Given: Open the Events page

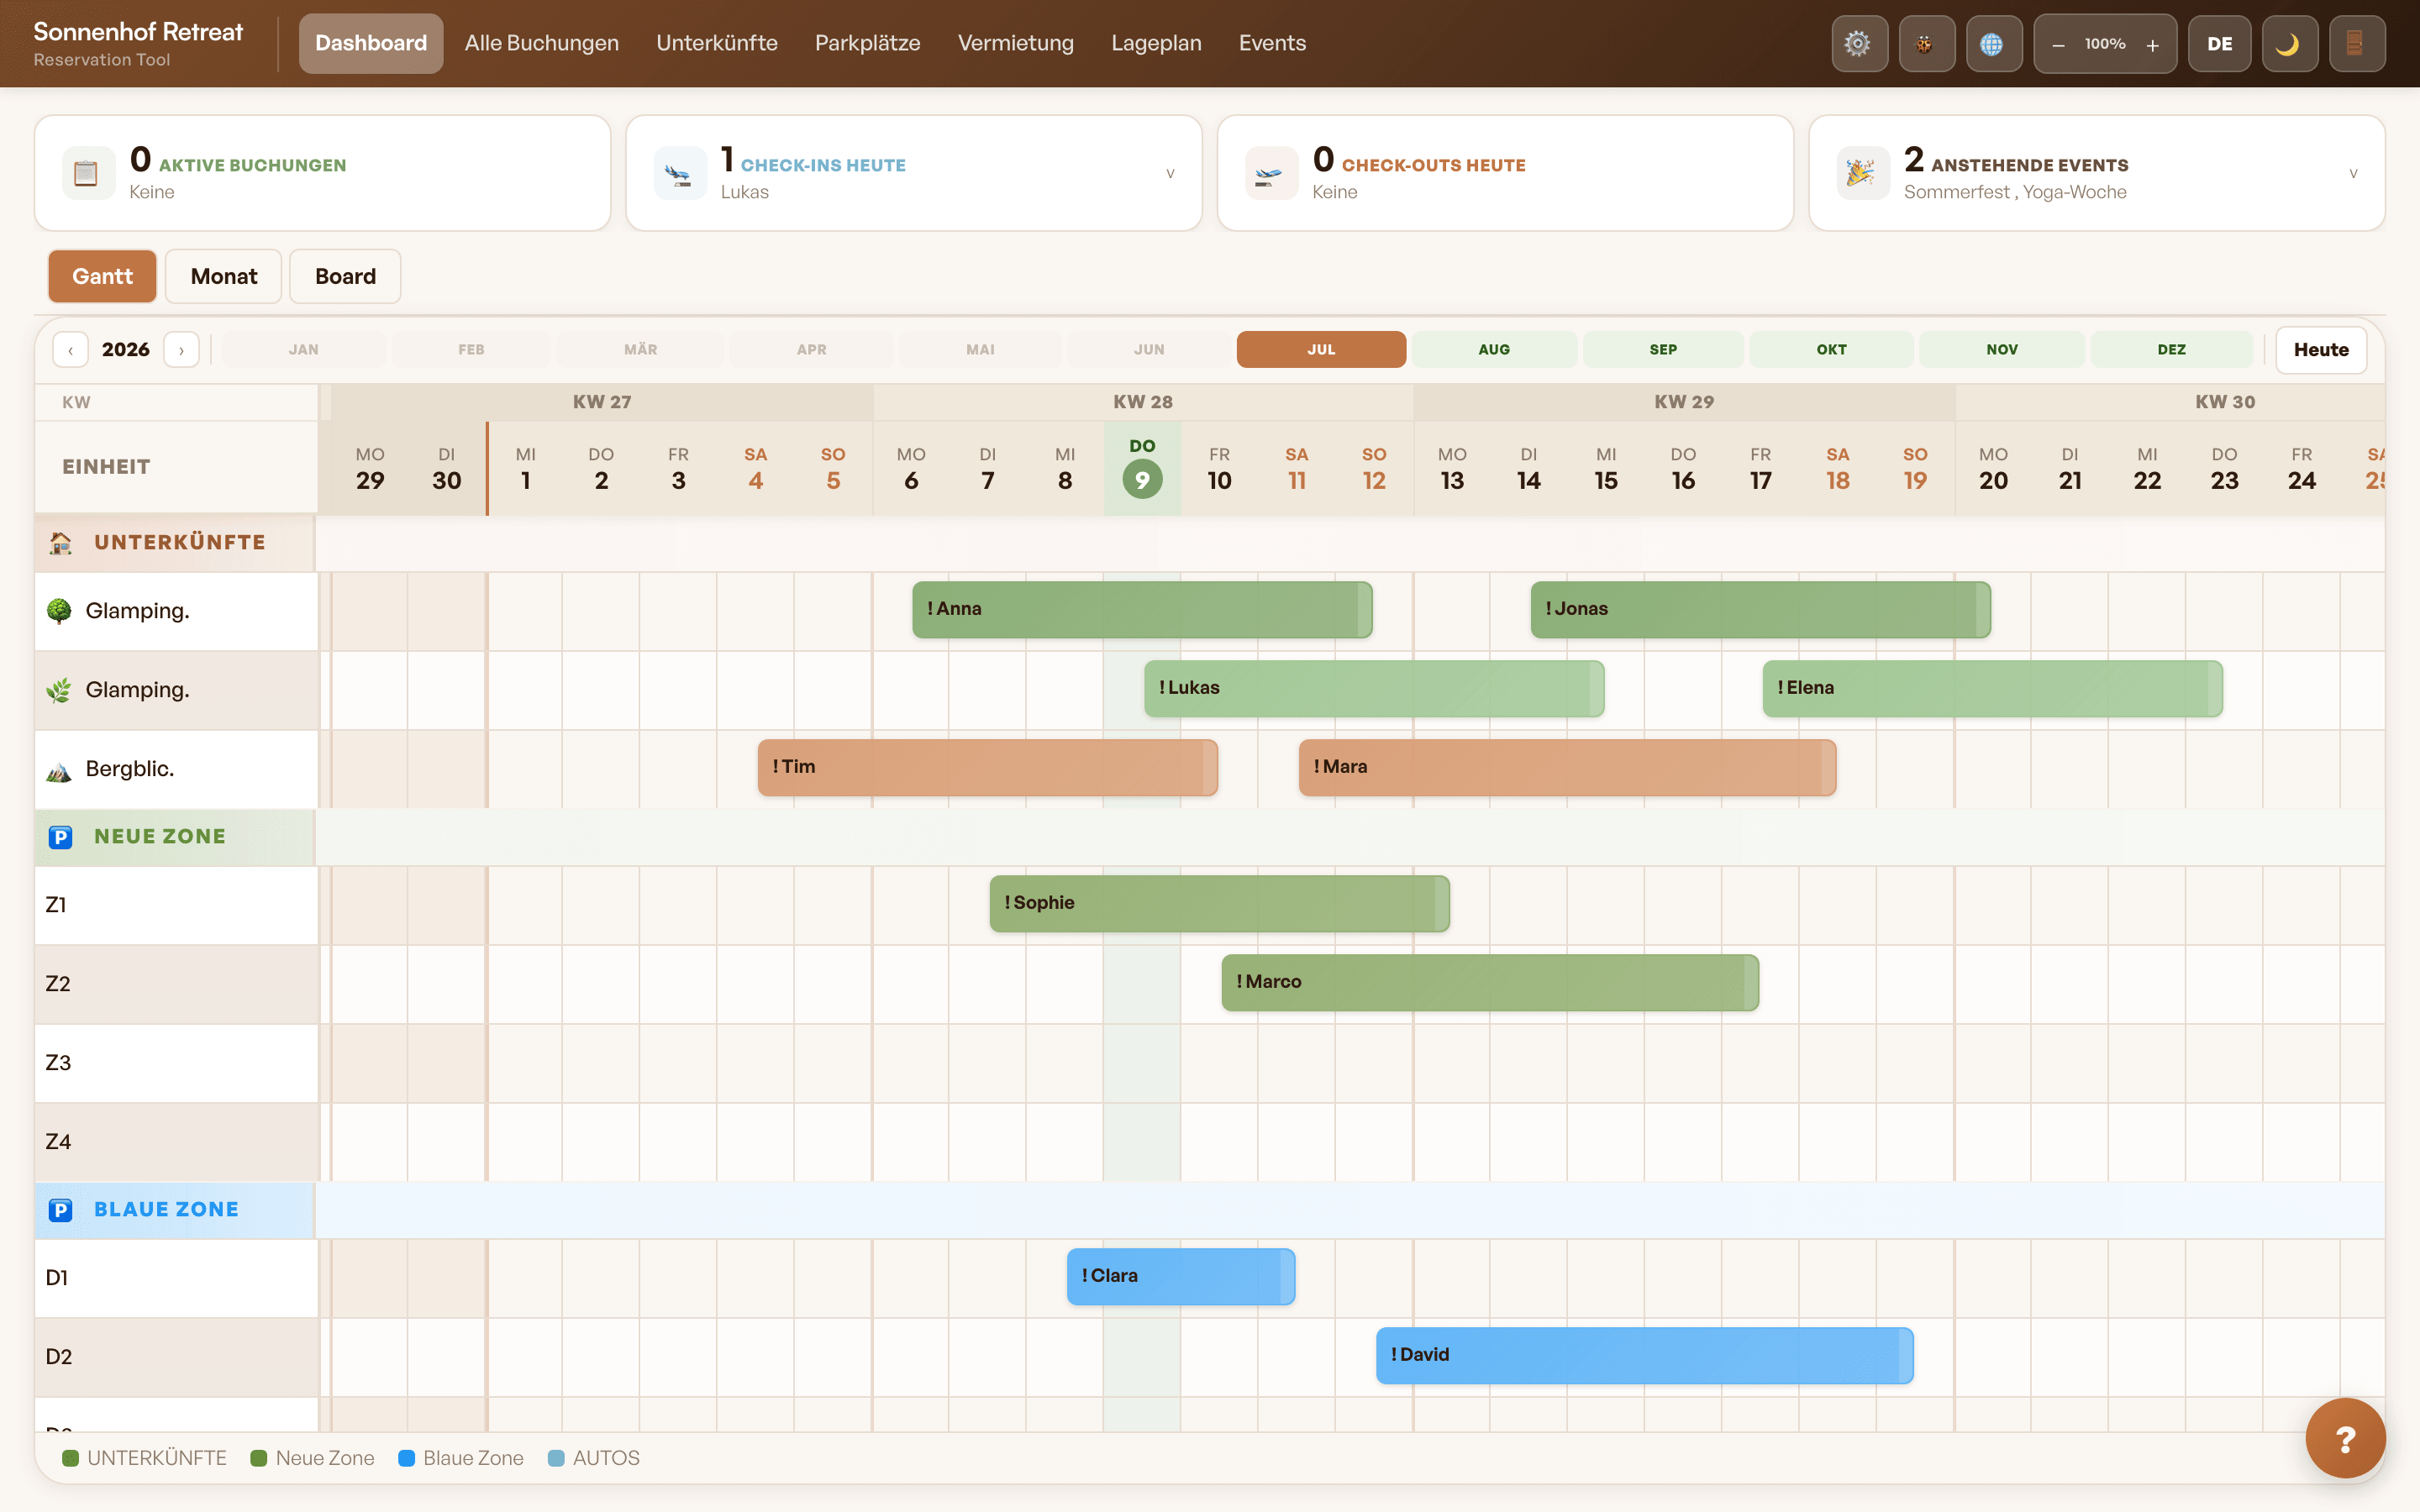Looking at the screenshot, I should pos(1272,43).
